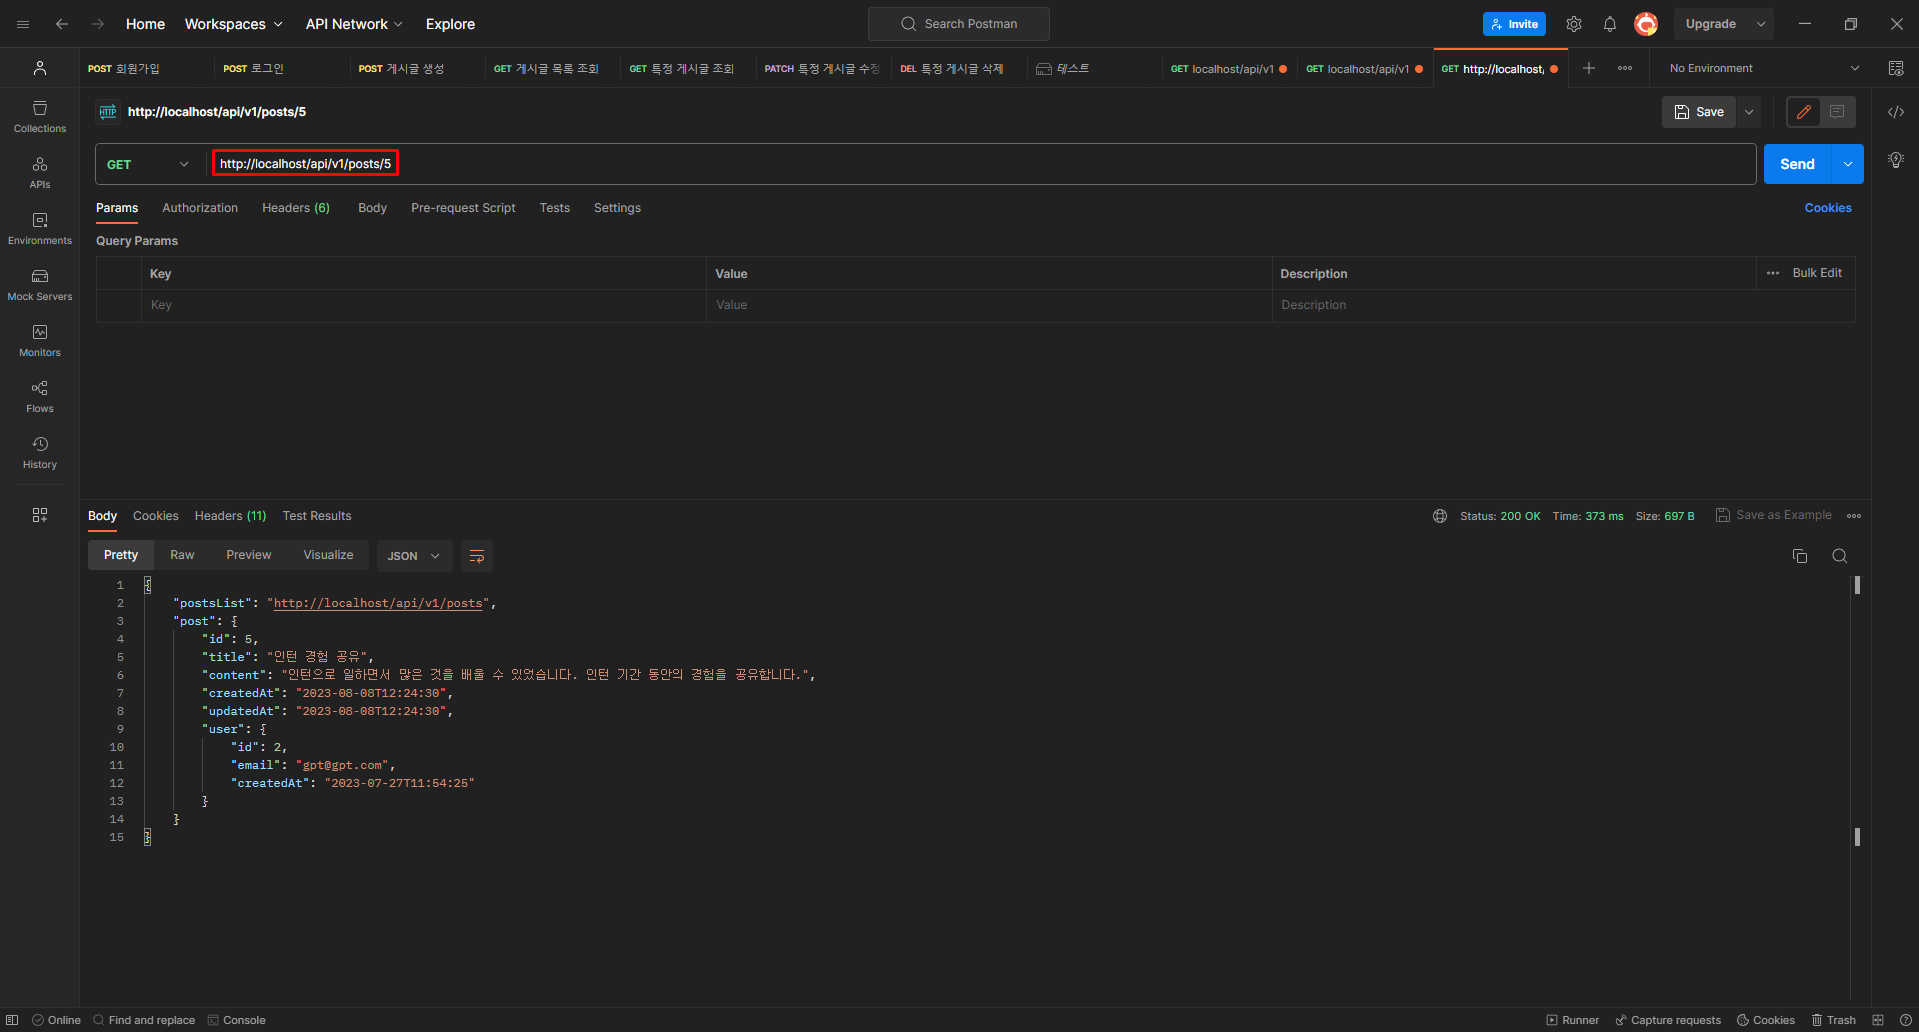Viewport: 1919px width, 1032px height.
Task: Click the Send button
Action: pos(1796,163)
